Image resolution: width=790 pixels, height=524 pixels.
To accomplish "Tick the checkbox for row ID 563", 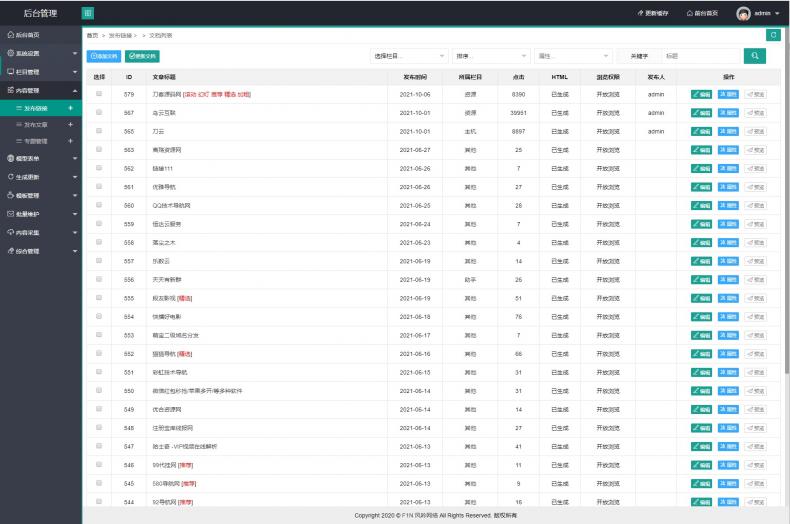I will 99,150.
